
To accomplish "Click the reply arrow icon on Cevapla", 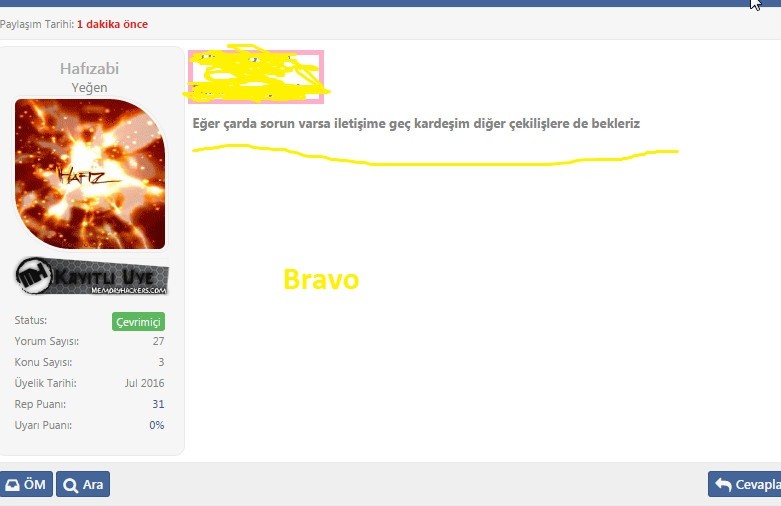I will pyautogui.click(x=723, y=485).
